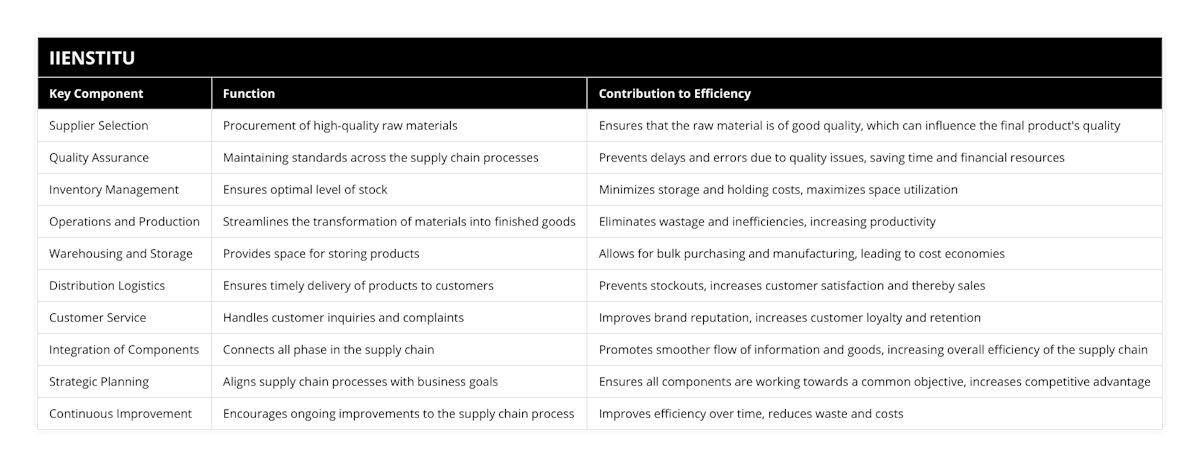Click "Procurement of high-quality raw materials" text
This screenshot has width=1200, height=467.
pyautogui.click(x=340, y=126)
